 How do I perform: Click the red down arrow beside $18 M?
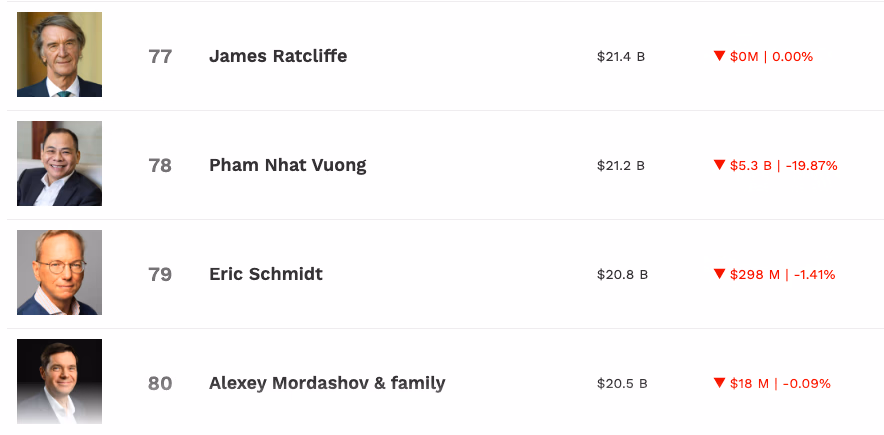(719, 383)
